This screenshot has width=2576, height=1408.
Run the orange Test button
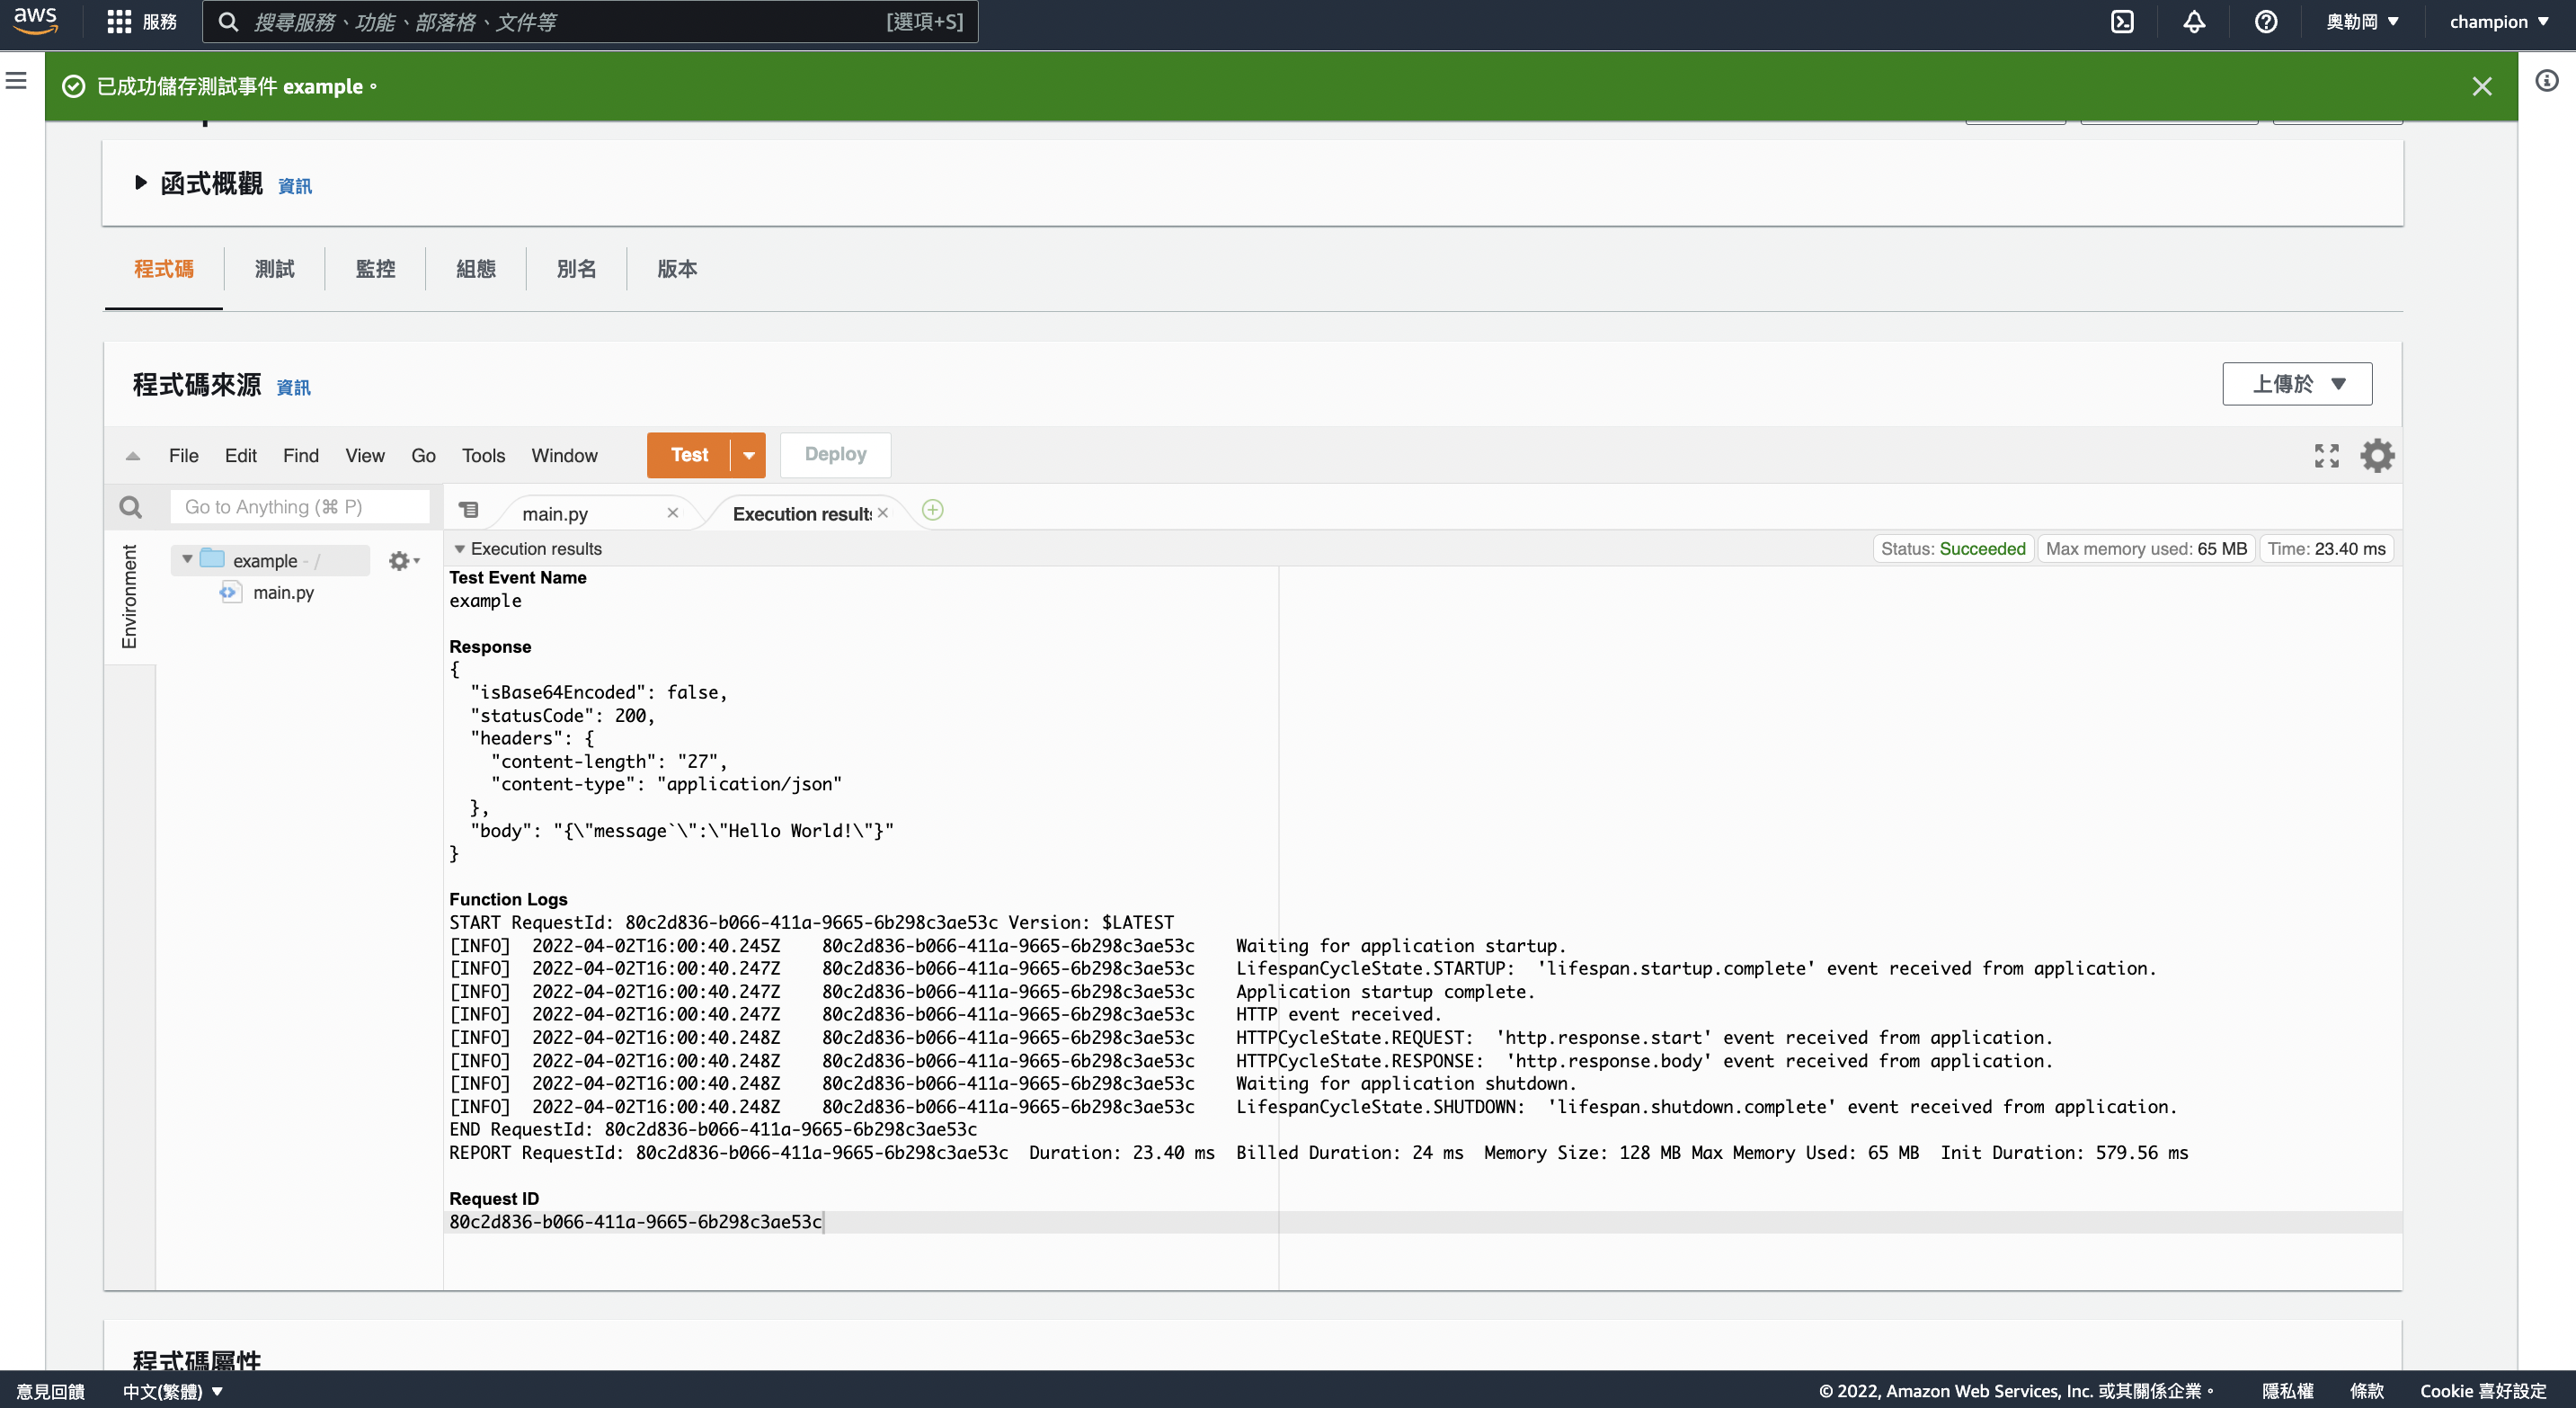click(x=689, y=455)
